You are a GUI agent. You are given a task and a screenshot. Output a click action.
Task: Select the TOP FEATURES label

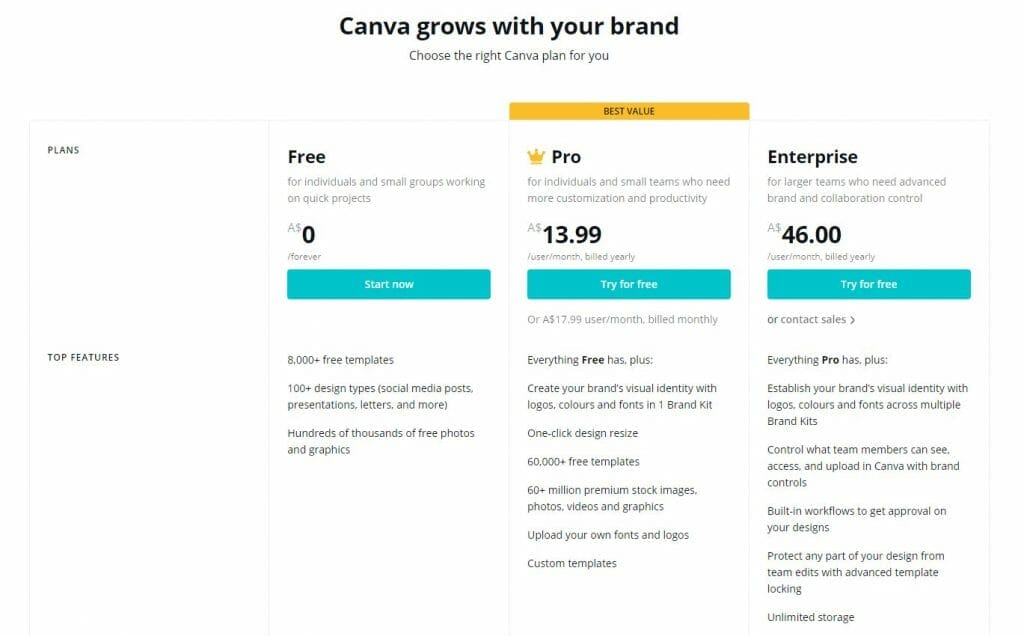pos(83,357)
